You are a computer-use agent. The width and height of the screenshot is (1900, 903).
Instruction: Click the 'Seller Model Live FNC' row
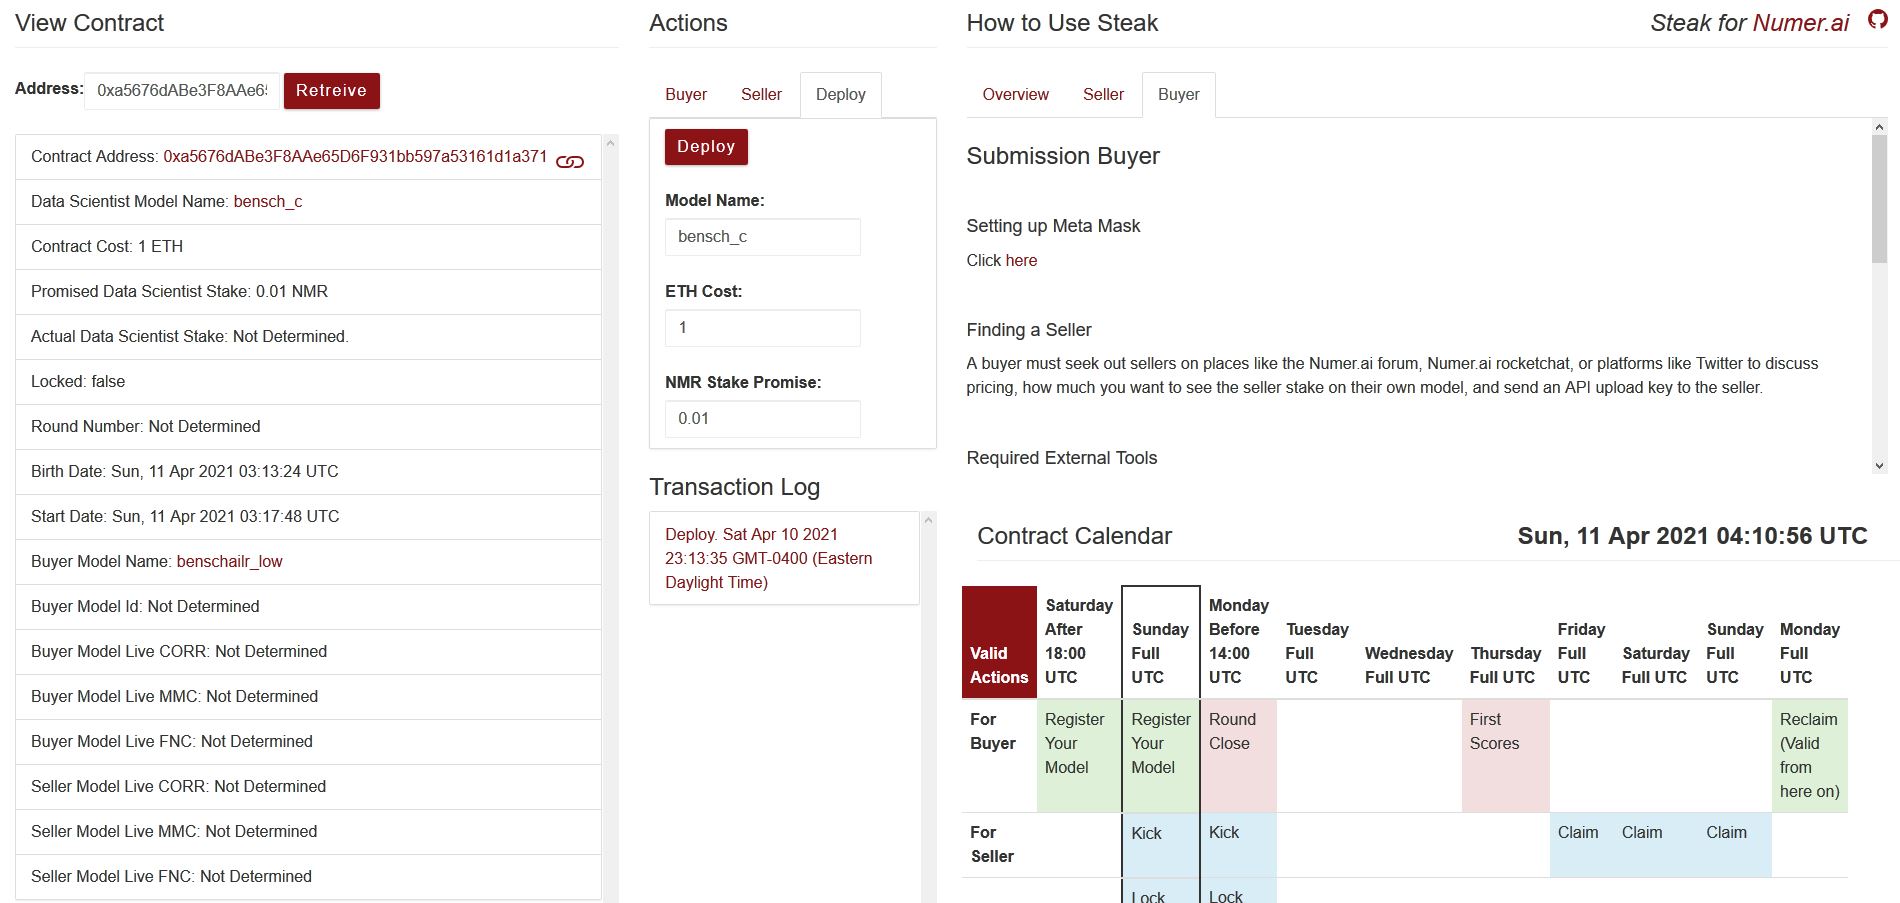308,877
